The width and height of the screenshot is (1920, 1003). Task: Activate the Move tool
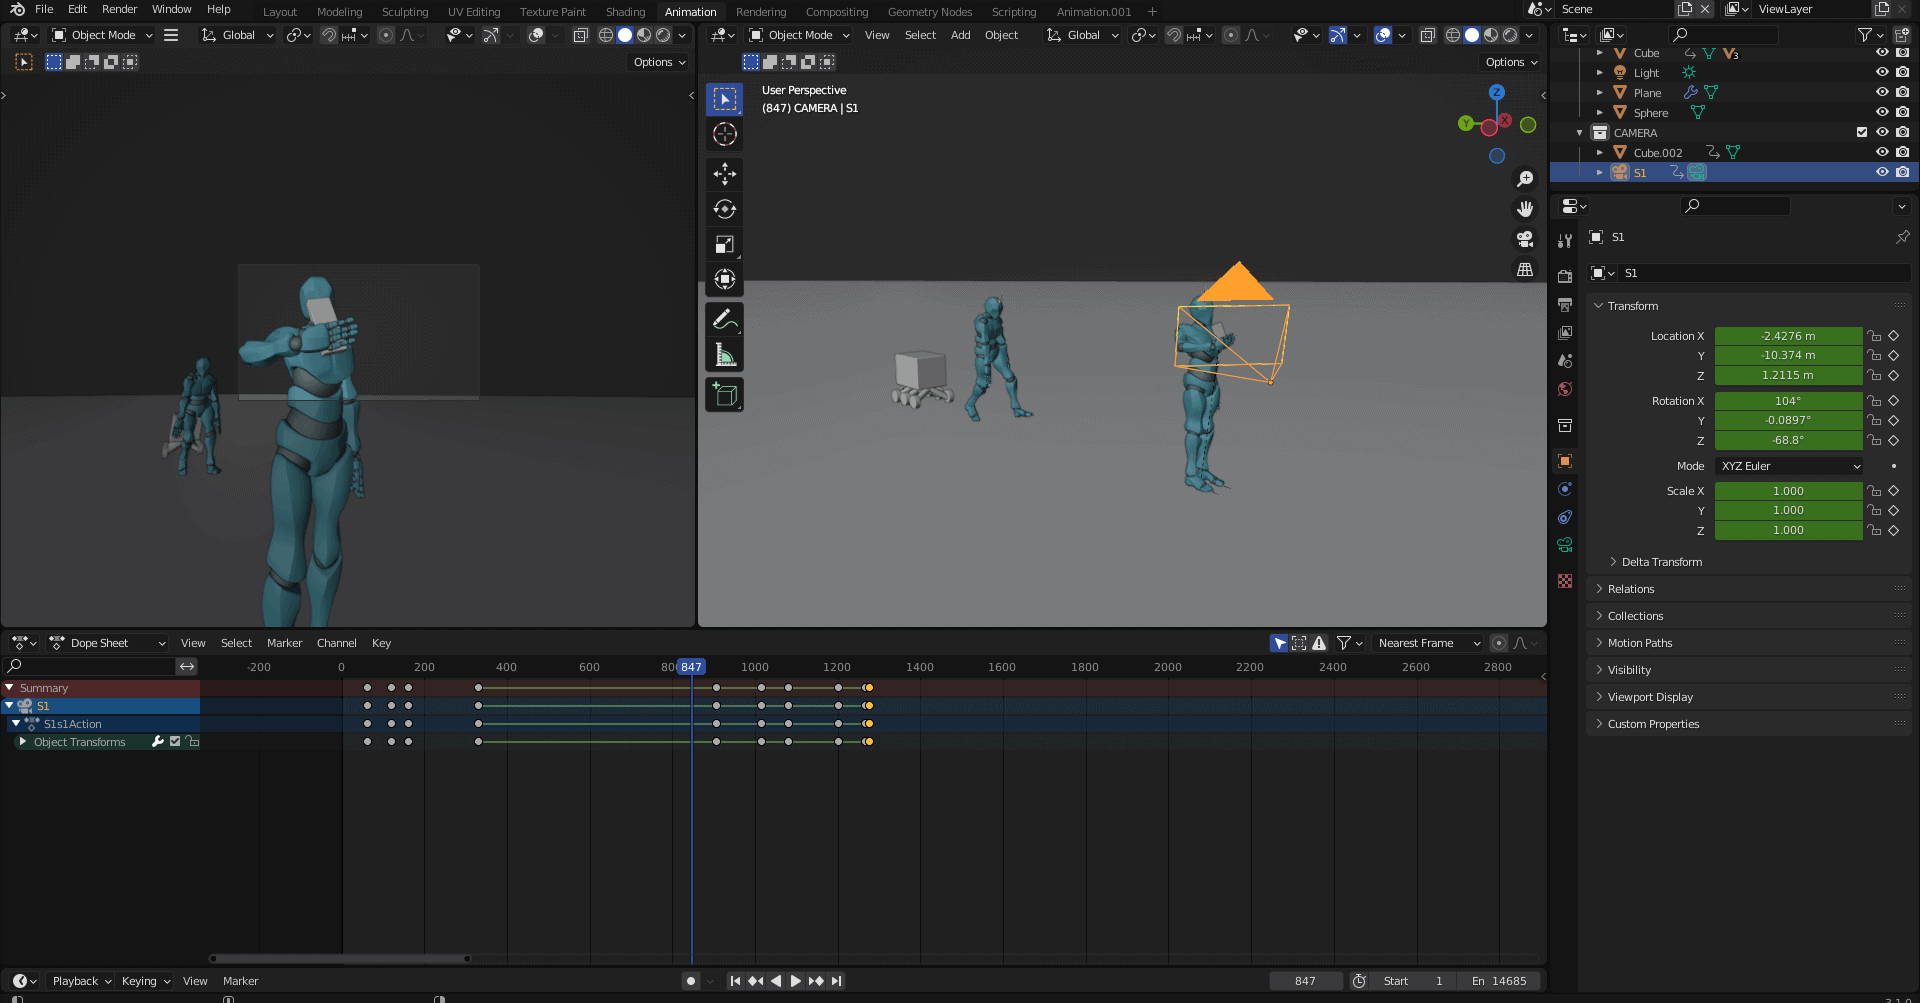point(725,174)
